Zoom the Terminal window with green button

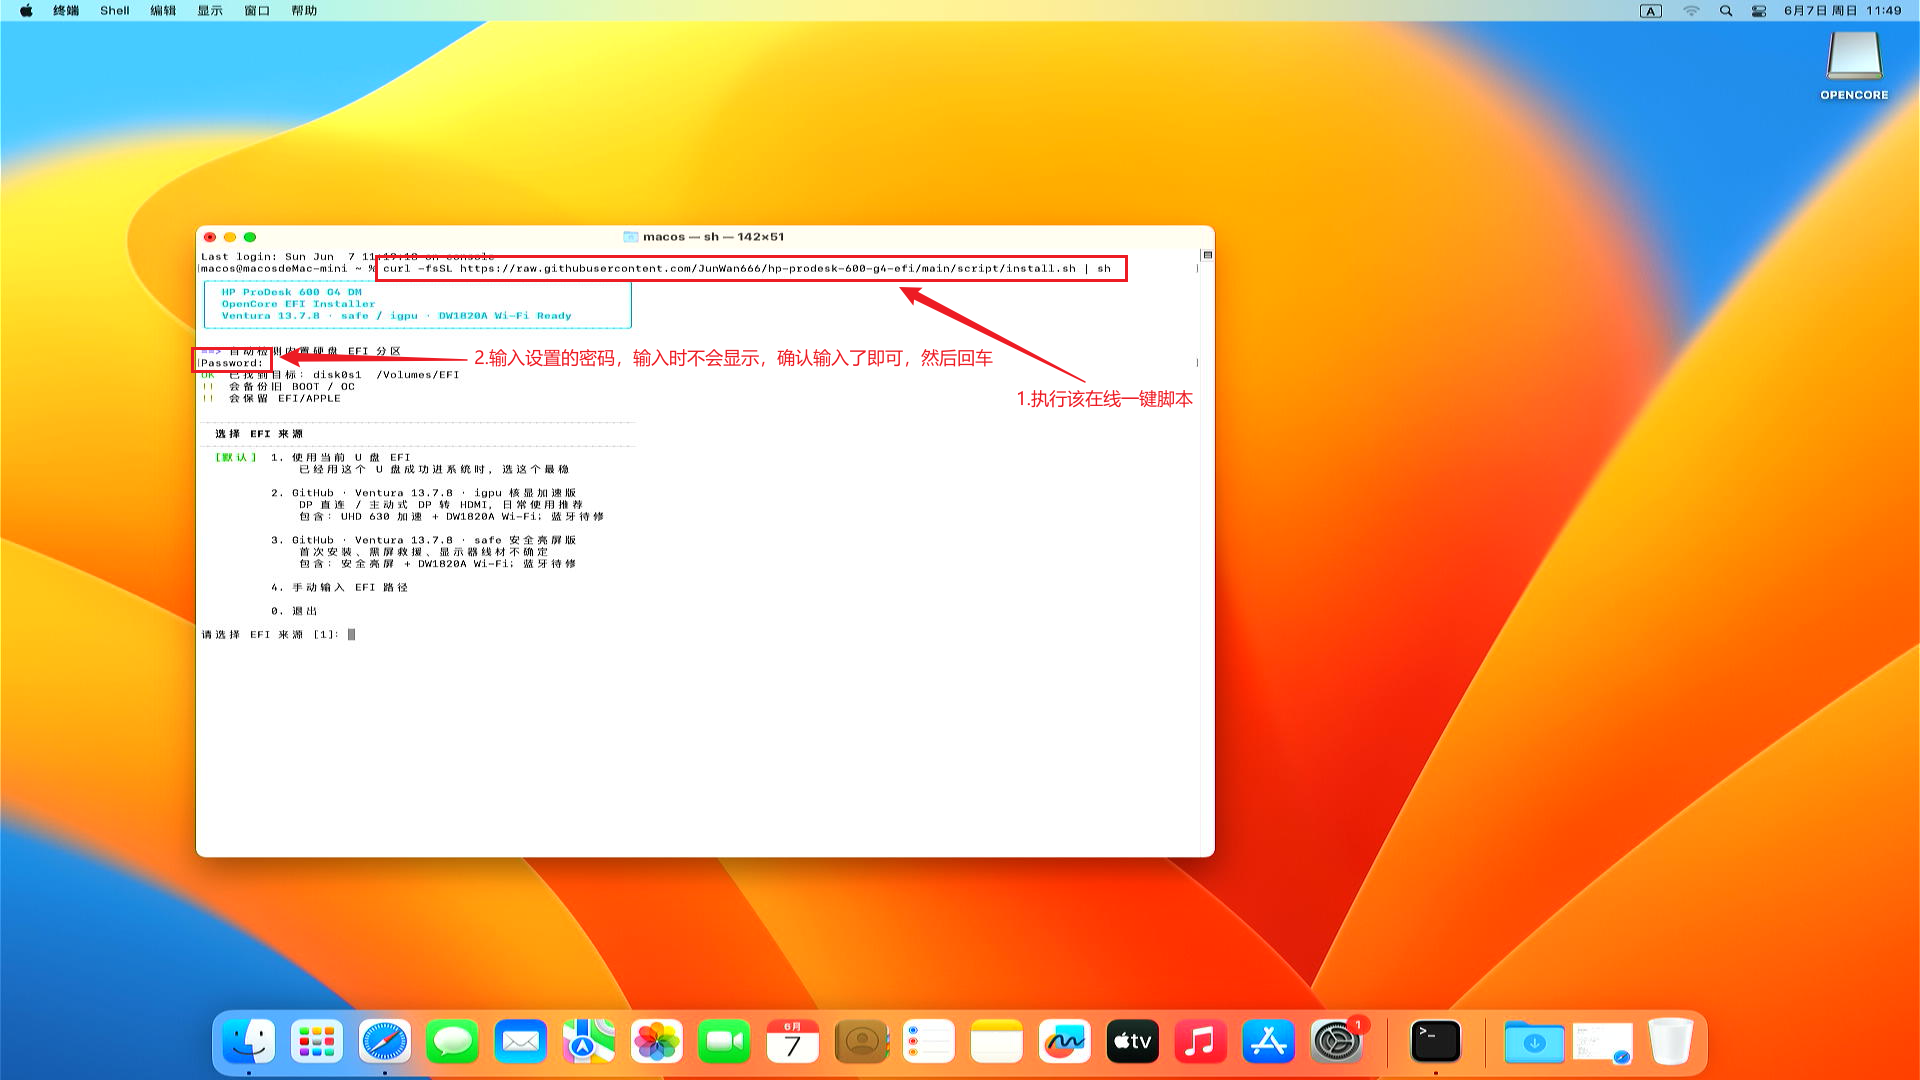(x=250, y=237)
